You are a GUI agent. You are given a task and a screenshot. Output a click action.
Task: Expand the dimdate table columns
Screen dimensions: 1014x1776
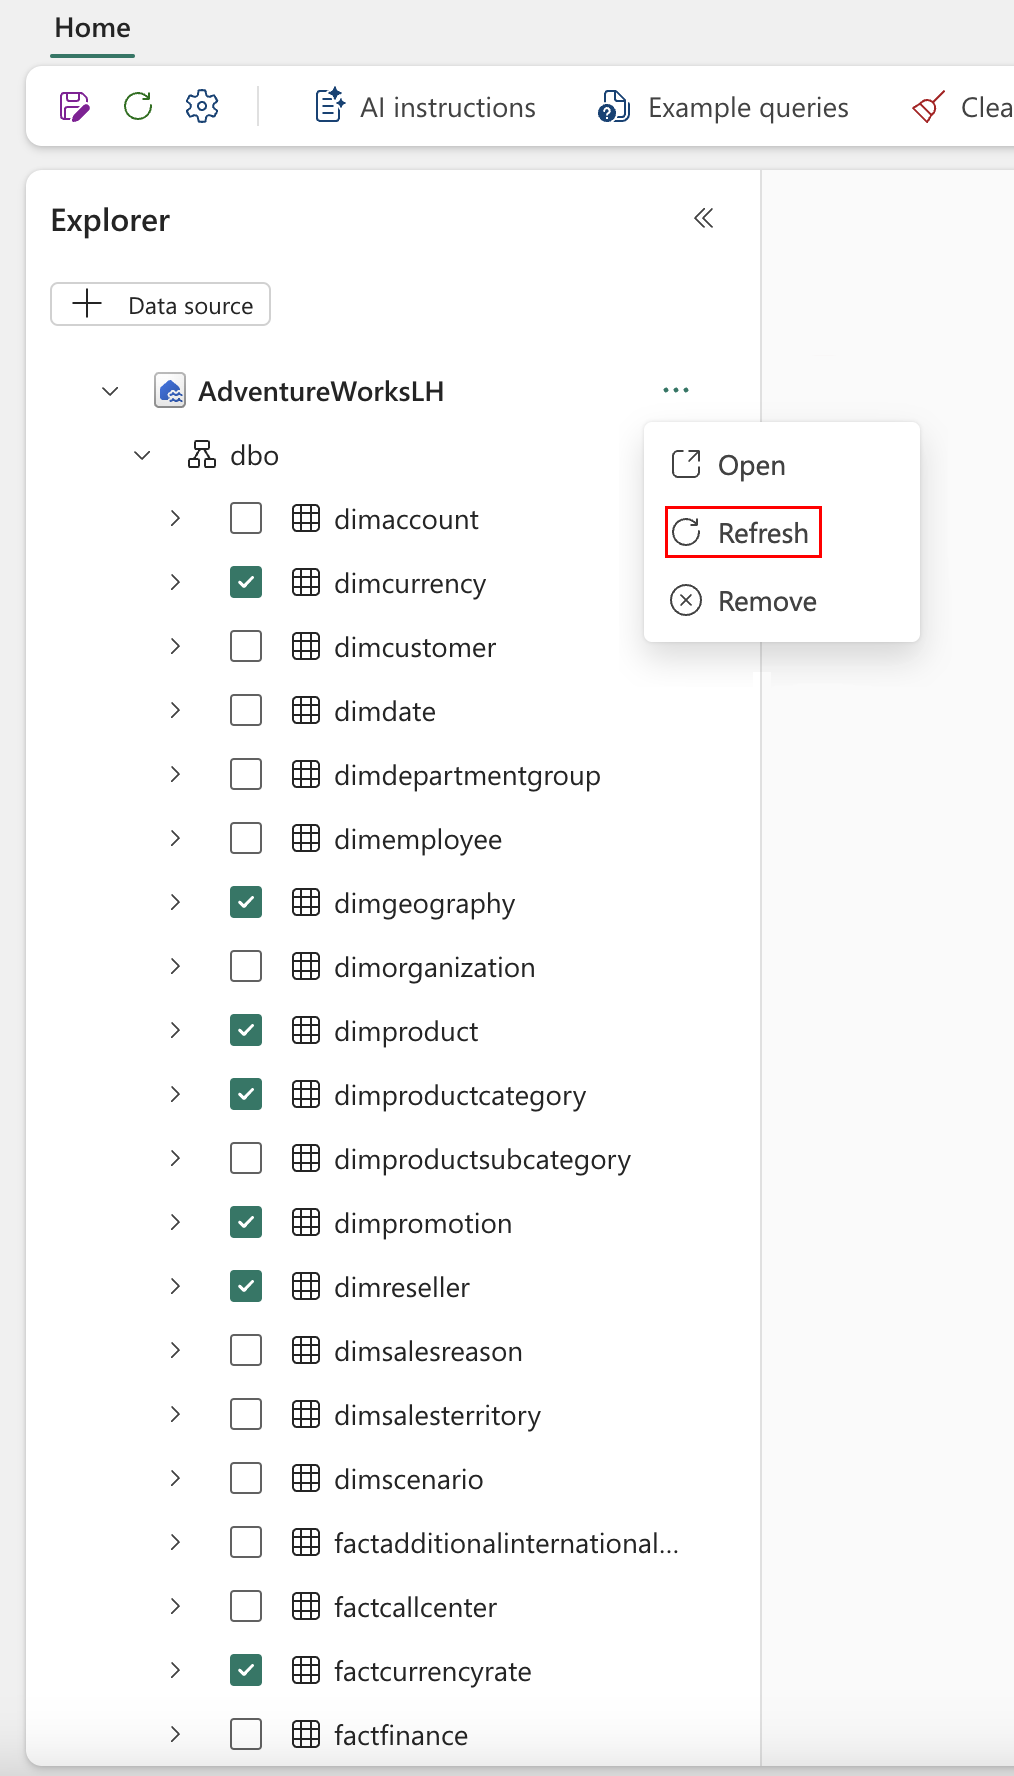(x=175, y=711)
